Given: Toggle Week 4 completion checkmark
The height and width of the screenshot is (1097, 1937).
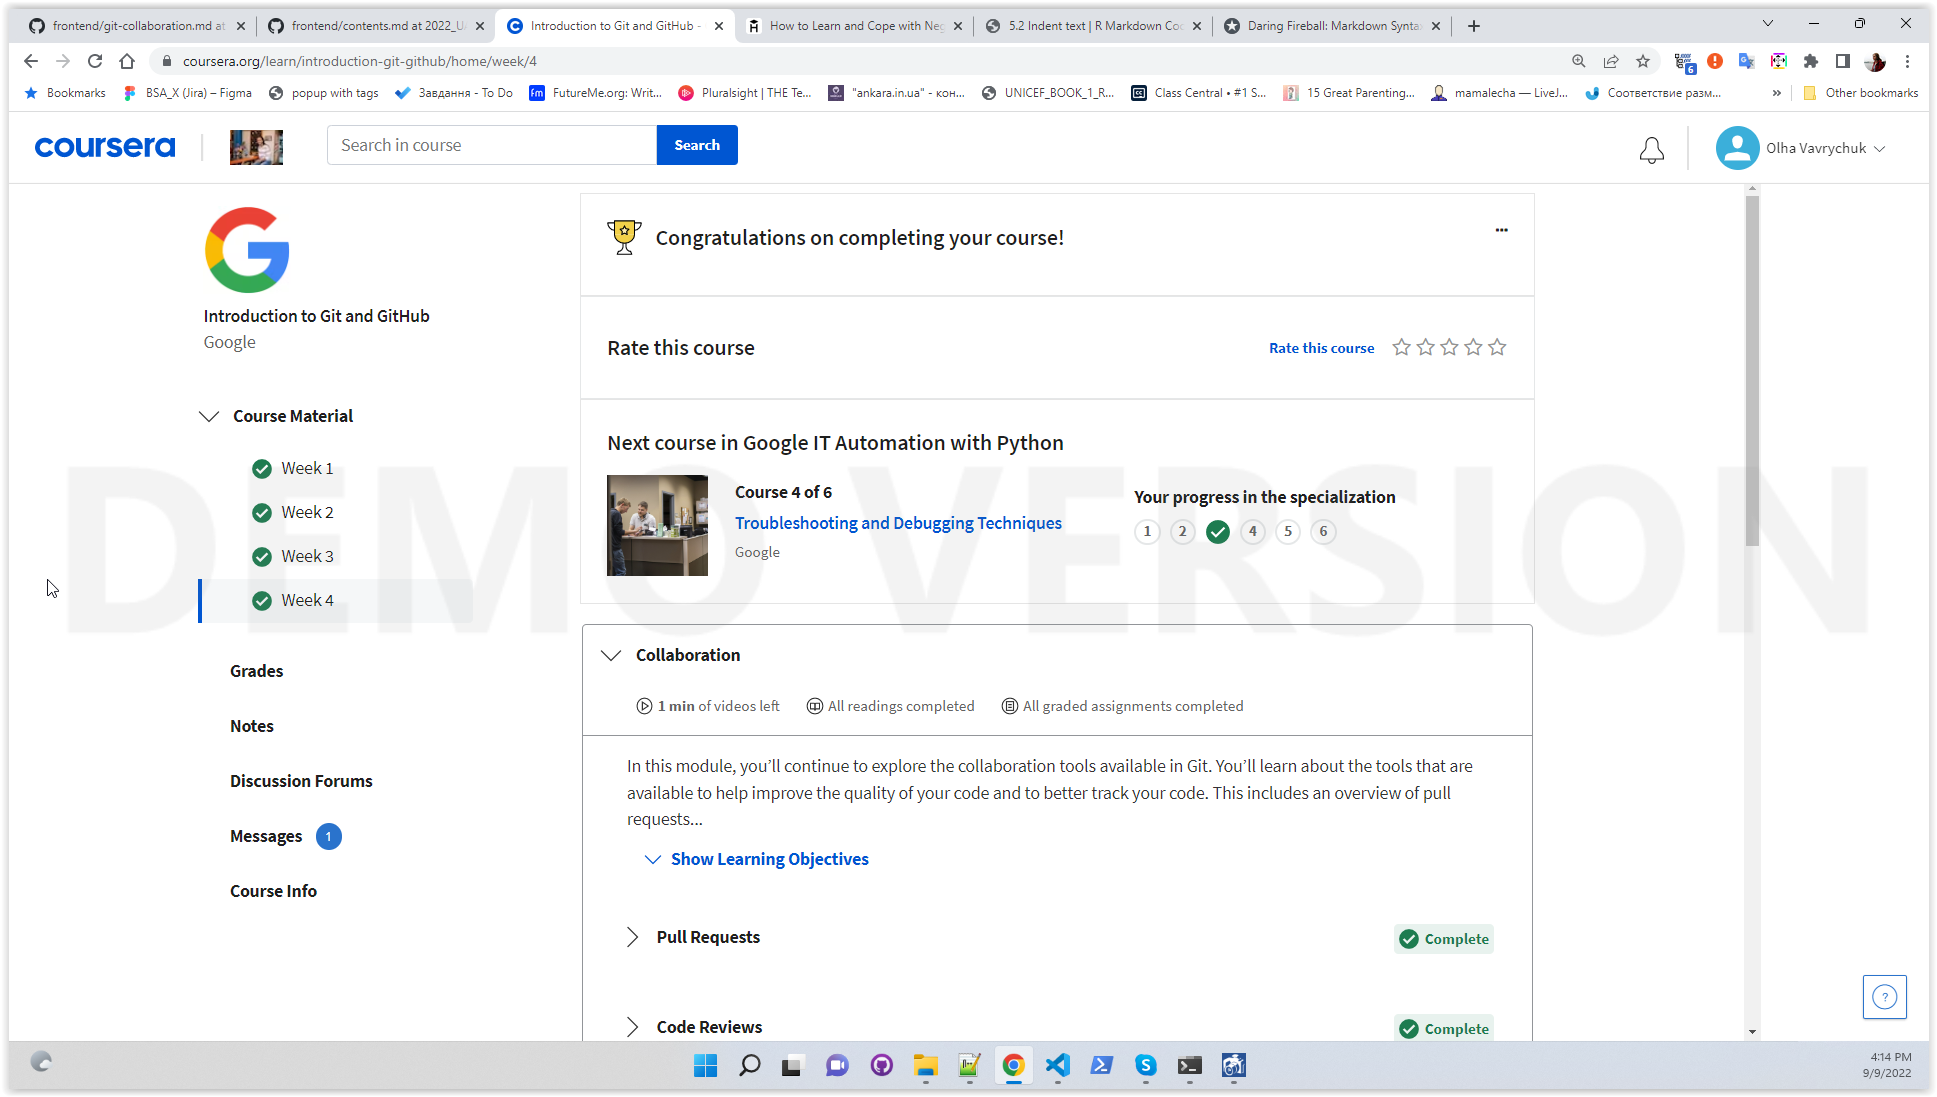Looking at the screenshot, I should pyautogui.click(x=262, y=600).
